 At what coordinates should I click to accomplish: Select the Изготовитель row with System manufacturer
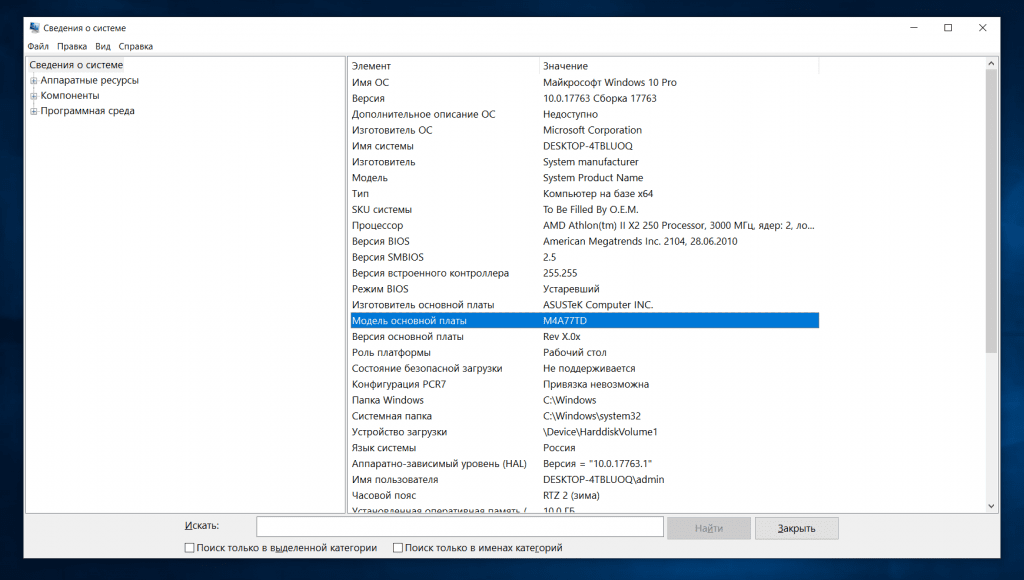pyautogui.click(x=584, y=162)
